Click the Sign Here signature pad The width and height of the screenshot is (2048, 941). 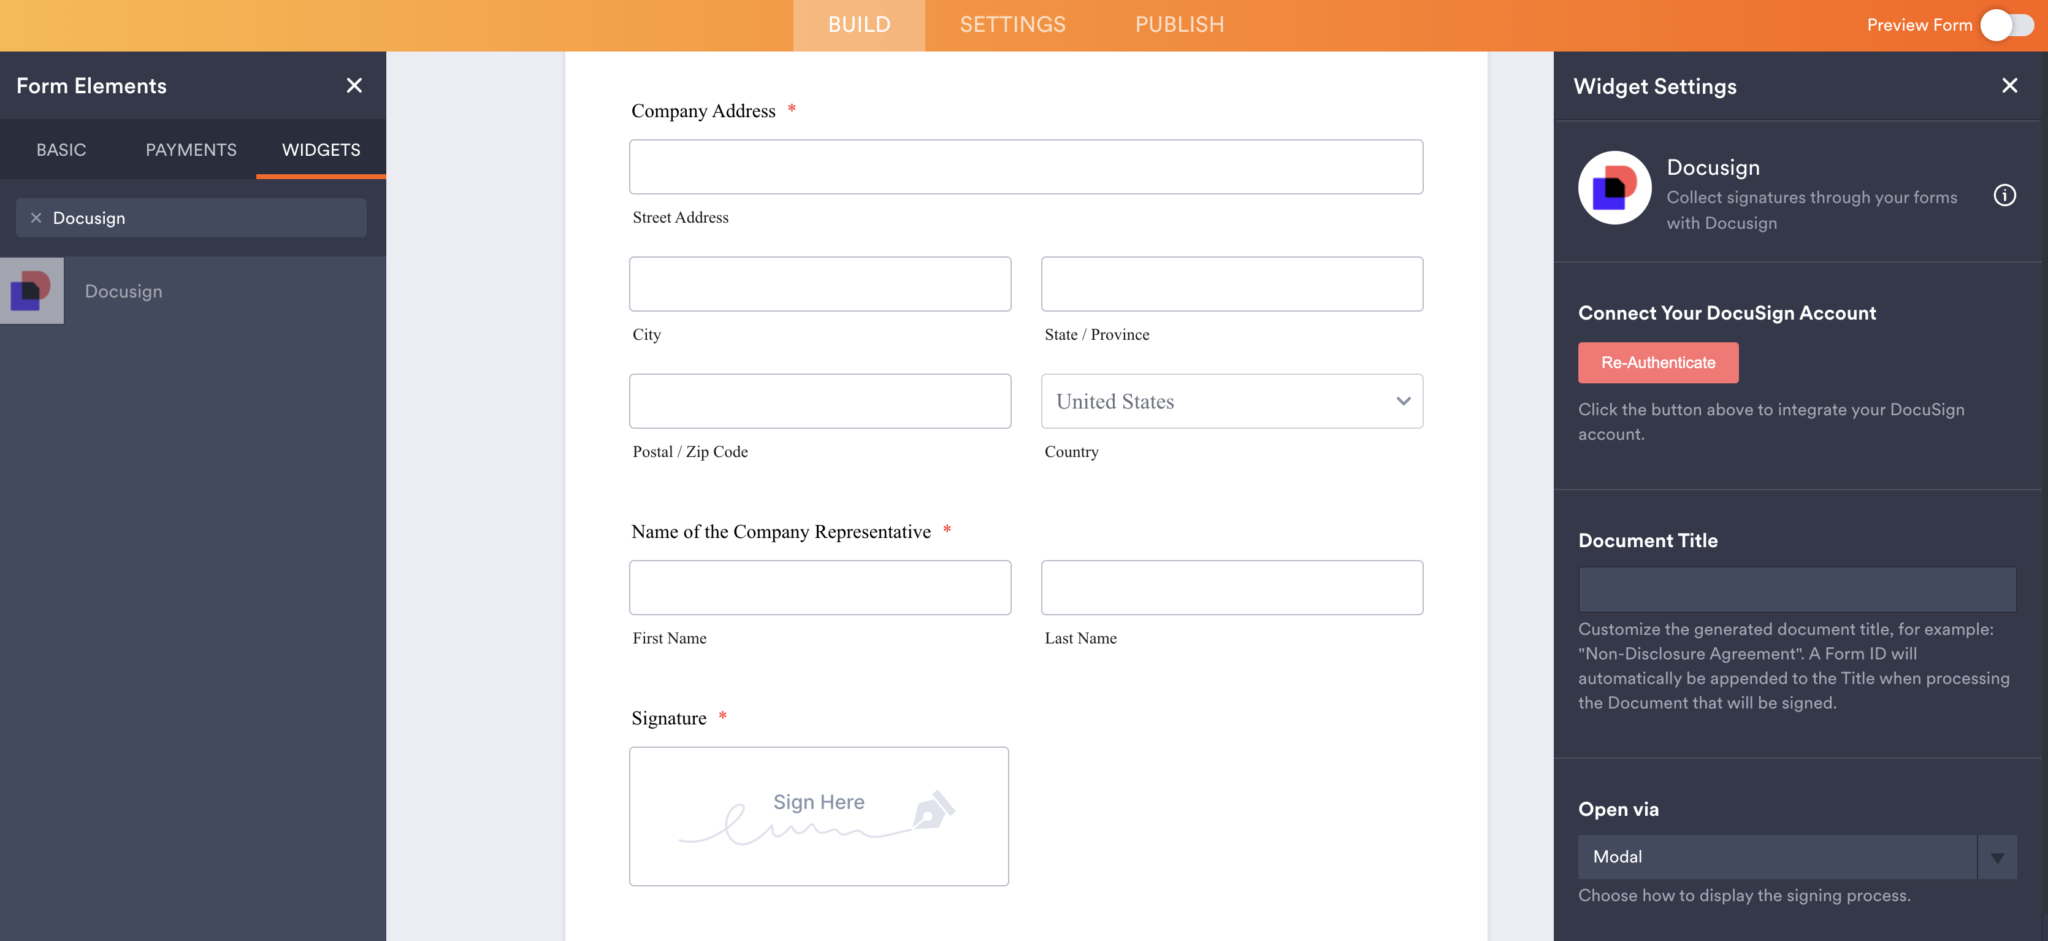[x=818, y=816]
